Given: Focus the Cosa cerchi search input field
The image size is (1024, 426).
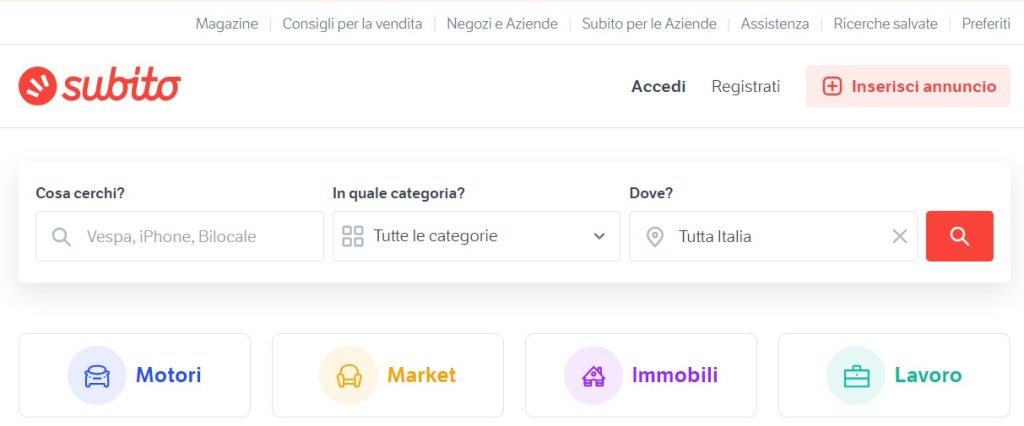Looking at the screenshot, I should pyautogui.click(x=180, y=236).
